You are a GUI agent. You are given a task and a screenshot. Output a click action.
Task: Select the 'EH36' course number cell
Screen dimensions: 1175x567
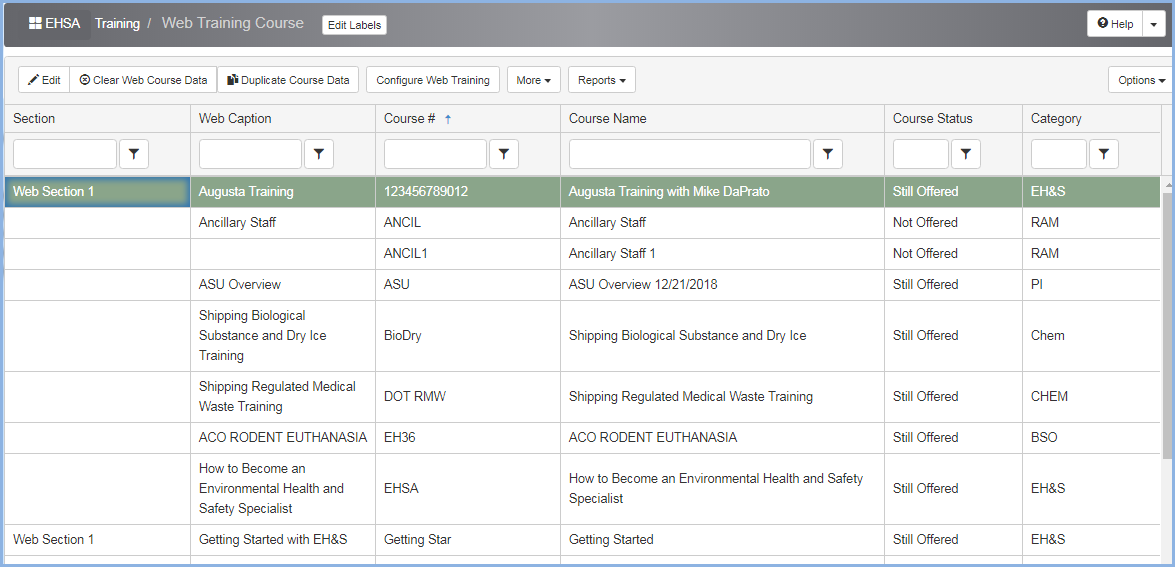tap(468, 437)
